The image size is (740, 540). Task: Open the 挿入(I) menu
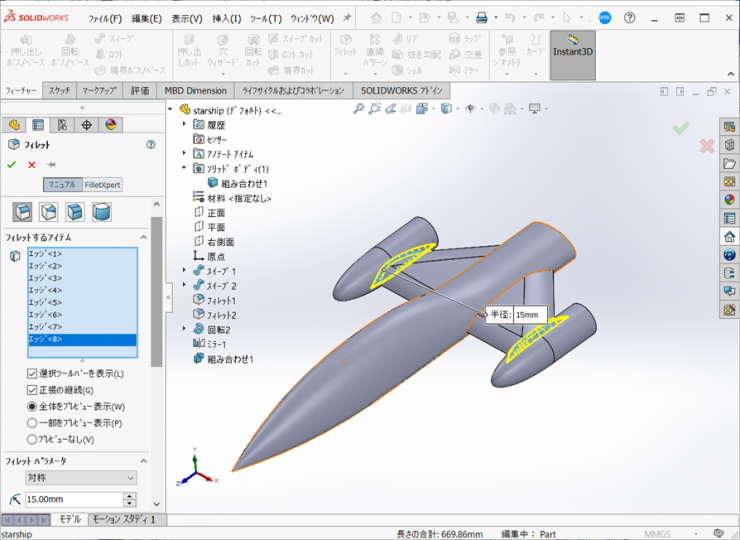point(227,18)
